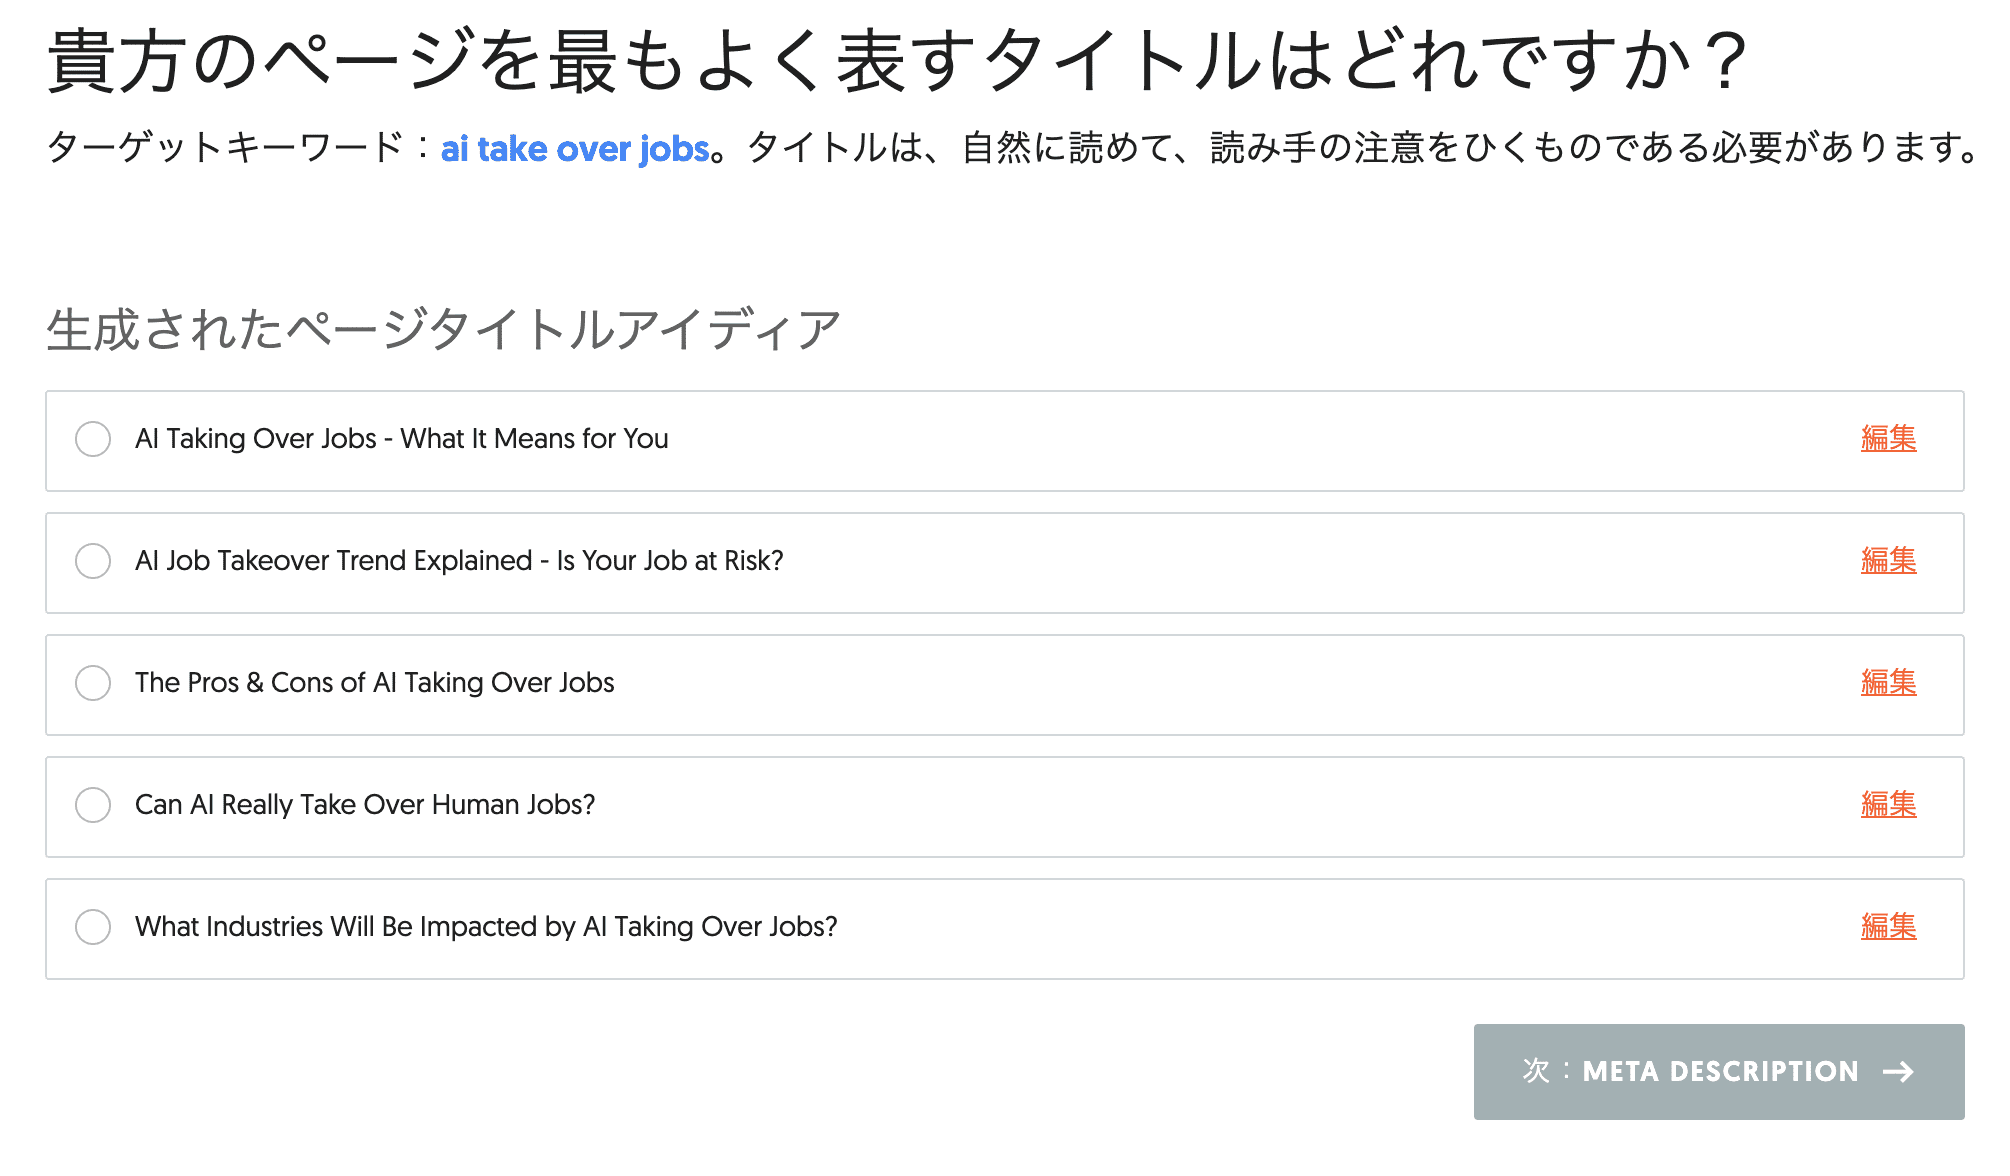Pick the 'What Industries Will Be Impacted' radio button
2010x1176 pixels.
click(x=93, y=928)
